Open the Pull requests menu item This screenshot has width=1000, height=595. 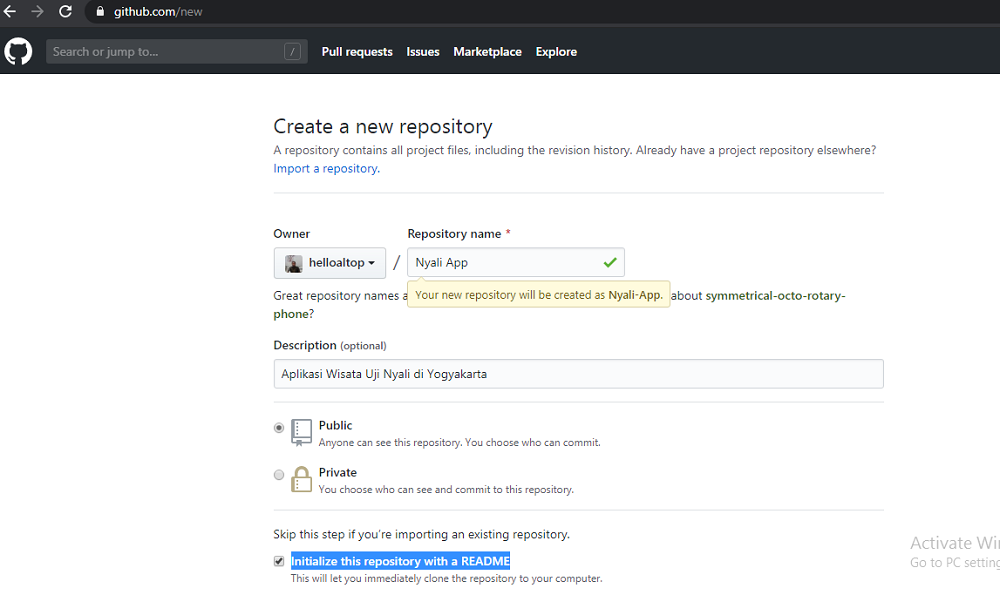click(357, 51)
